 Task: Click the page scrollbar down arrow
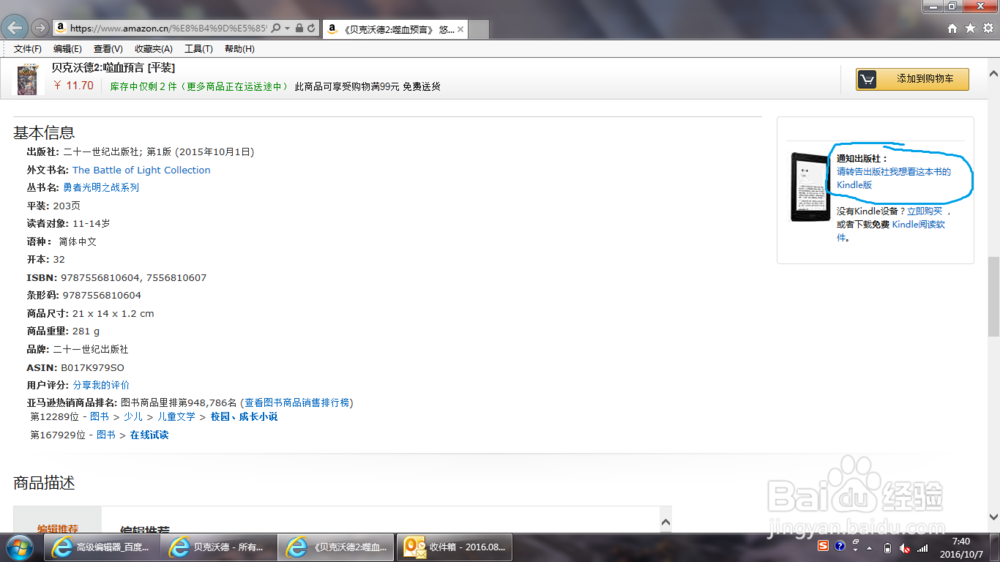pos(993,517)
